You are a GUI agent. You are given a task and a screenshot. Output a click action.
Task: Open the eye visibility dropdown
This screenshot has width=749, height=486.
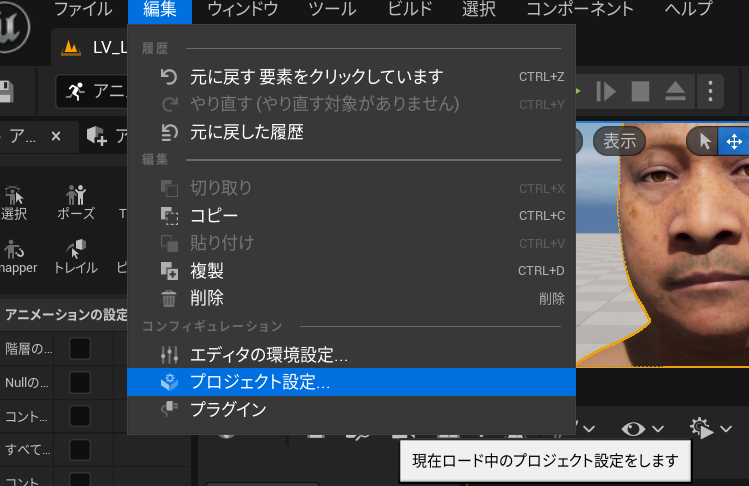642,429
